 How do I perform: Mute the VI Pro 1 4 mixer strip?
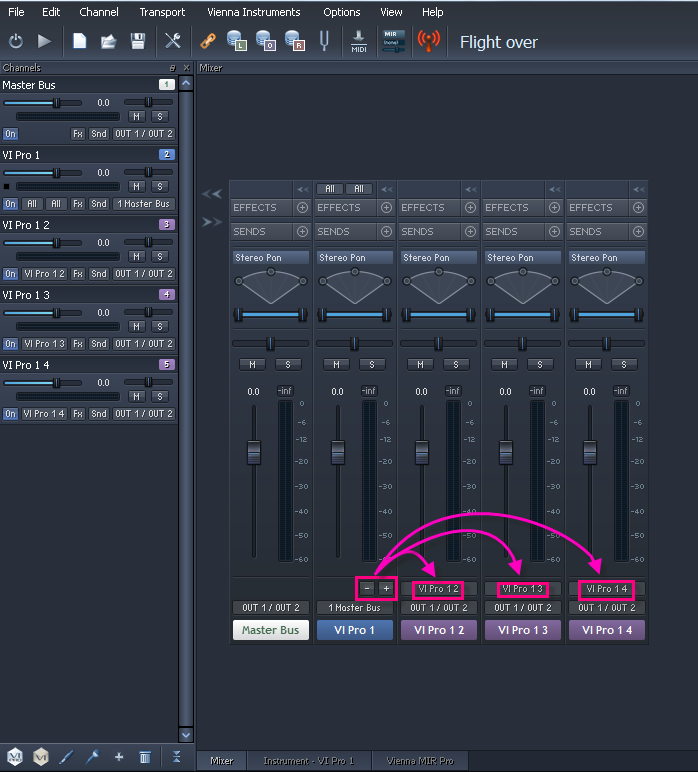tap(588, 365)
